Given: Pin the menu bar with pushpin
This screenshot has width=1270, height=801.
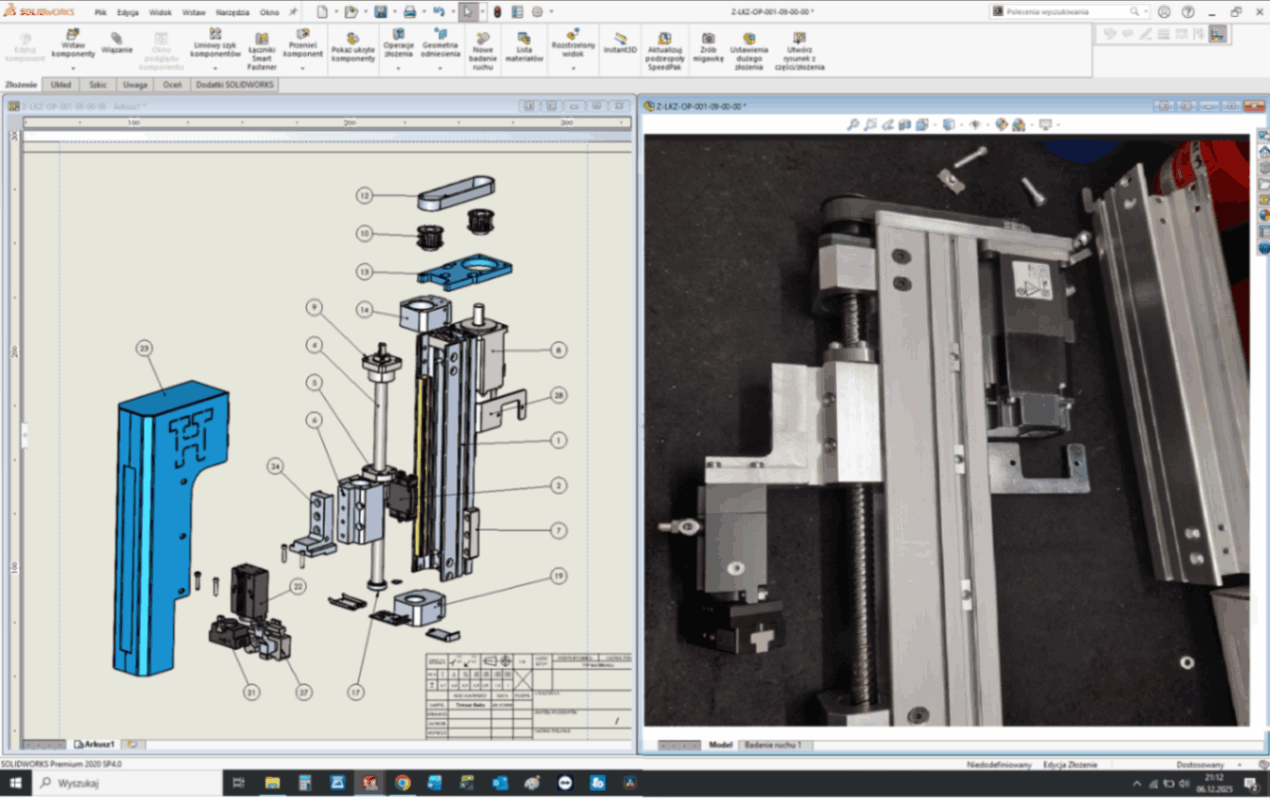Looking at the screenshot, I should [x=293, y=12].
